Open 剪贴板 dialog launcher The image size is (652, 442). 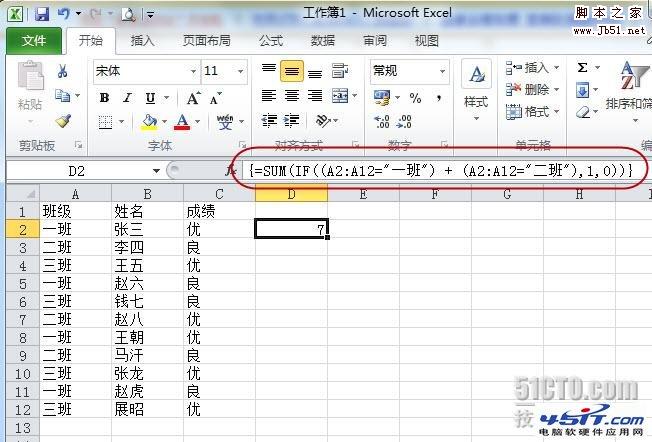[78, 145]
